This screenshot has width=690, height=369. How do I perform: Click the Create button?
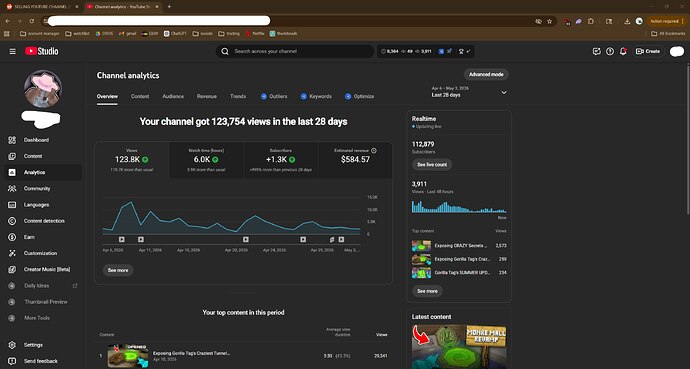tap(648, 51)
